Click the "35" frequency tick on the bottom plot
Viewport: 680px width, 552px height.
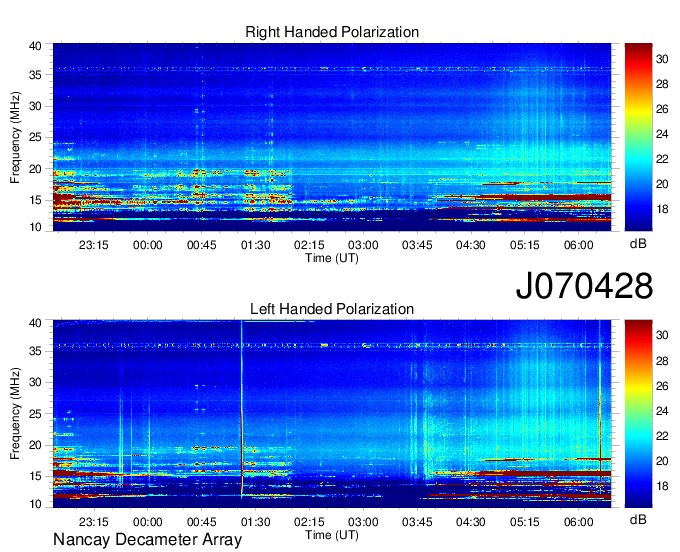coord(35,351)
